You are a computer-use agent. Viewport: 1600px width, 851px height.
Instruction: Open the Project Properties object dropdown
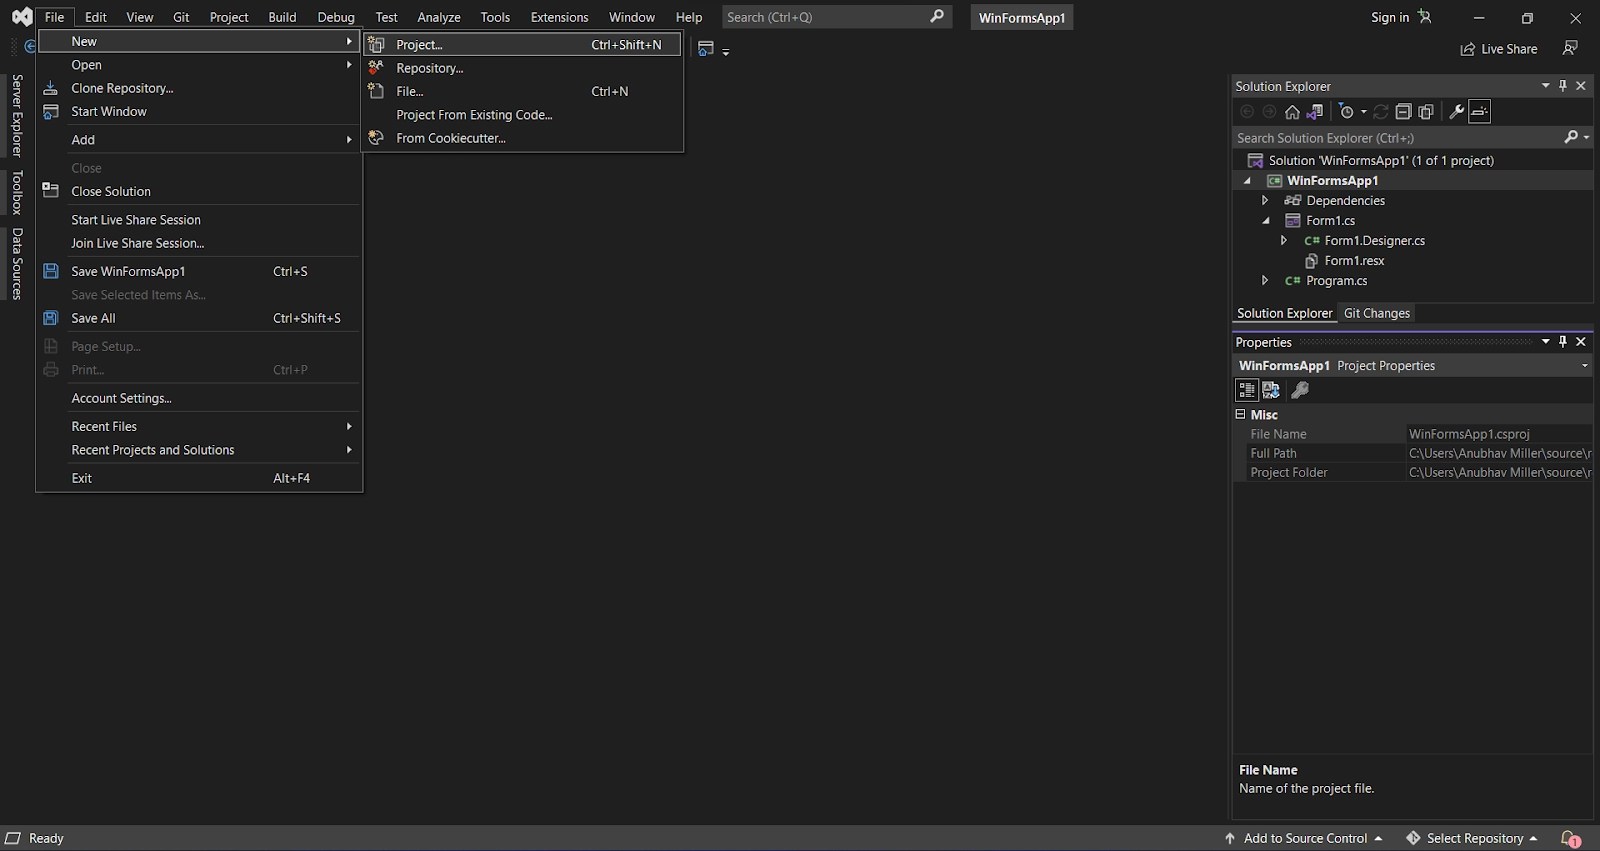coord(1584,366)
